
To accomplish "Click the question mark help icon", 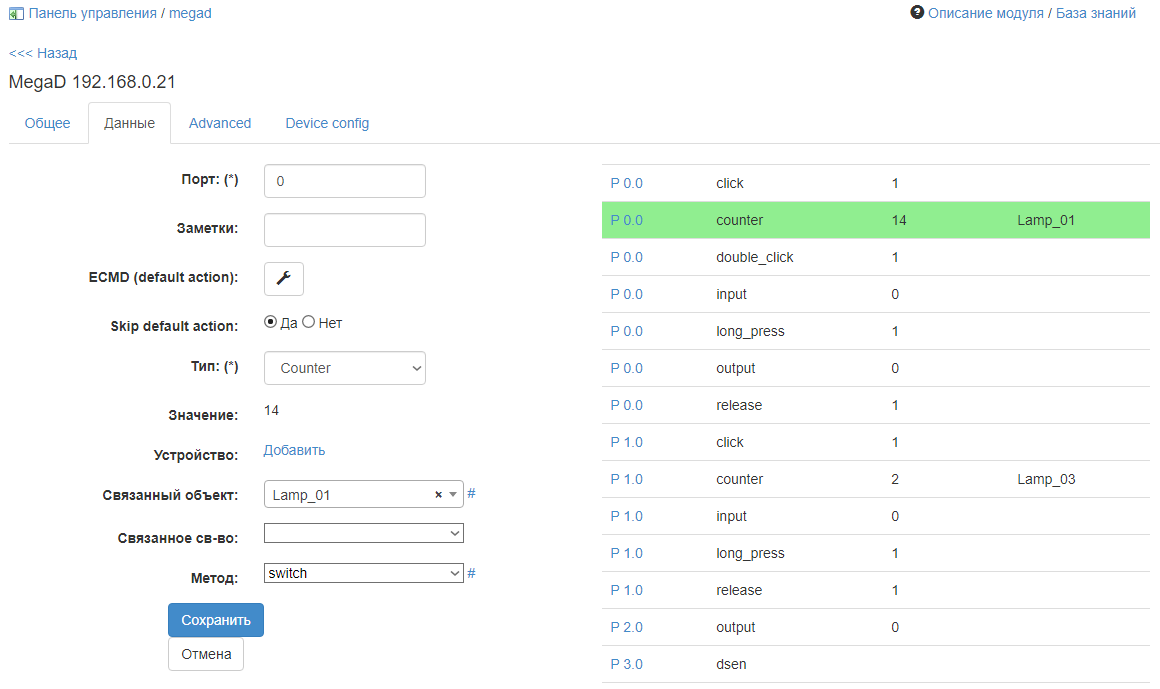I will (x=917, y=13).
